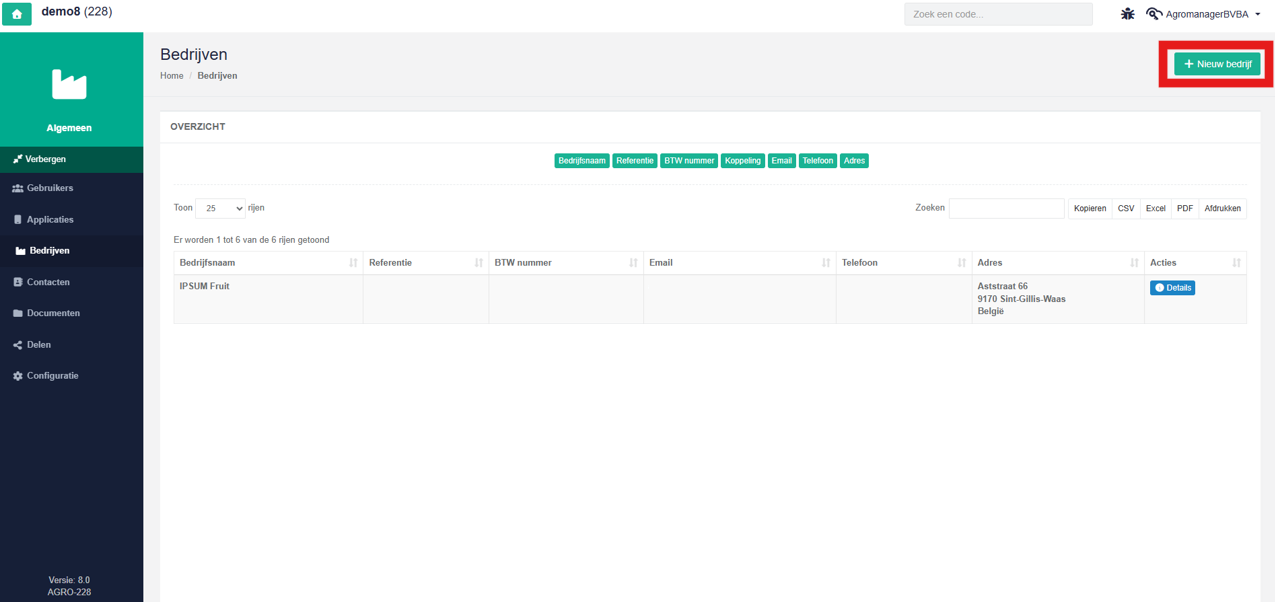Click the Delen share icon
This screenshot has width=1275, height=602.
click(18, 345)
